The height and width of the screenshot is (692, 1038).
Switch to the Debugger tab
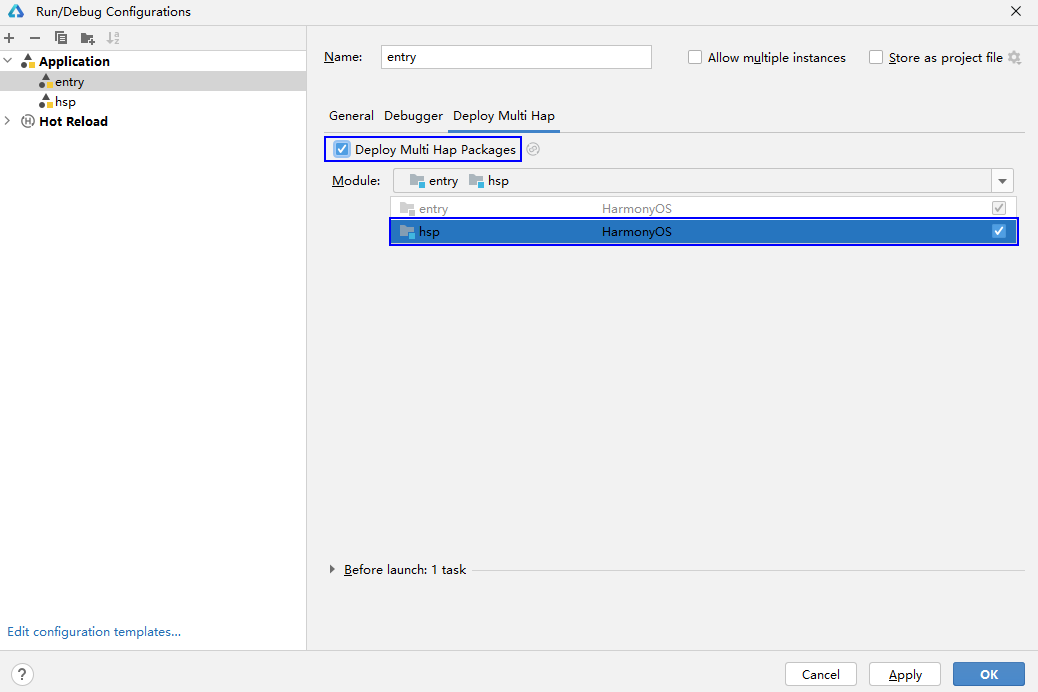[413, 116]
